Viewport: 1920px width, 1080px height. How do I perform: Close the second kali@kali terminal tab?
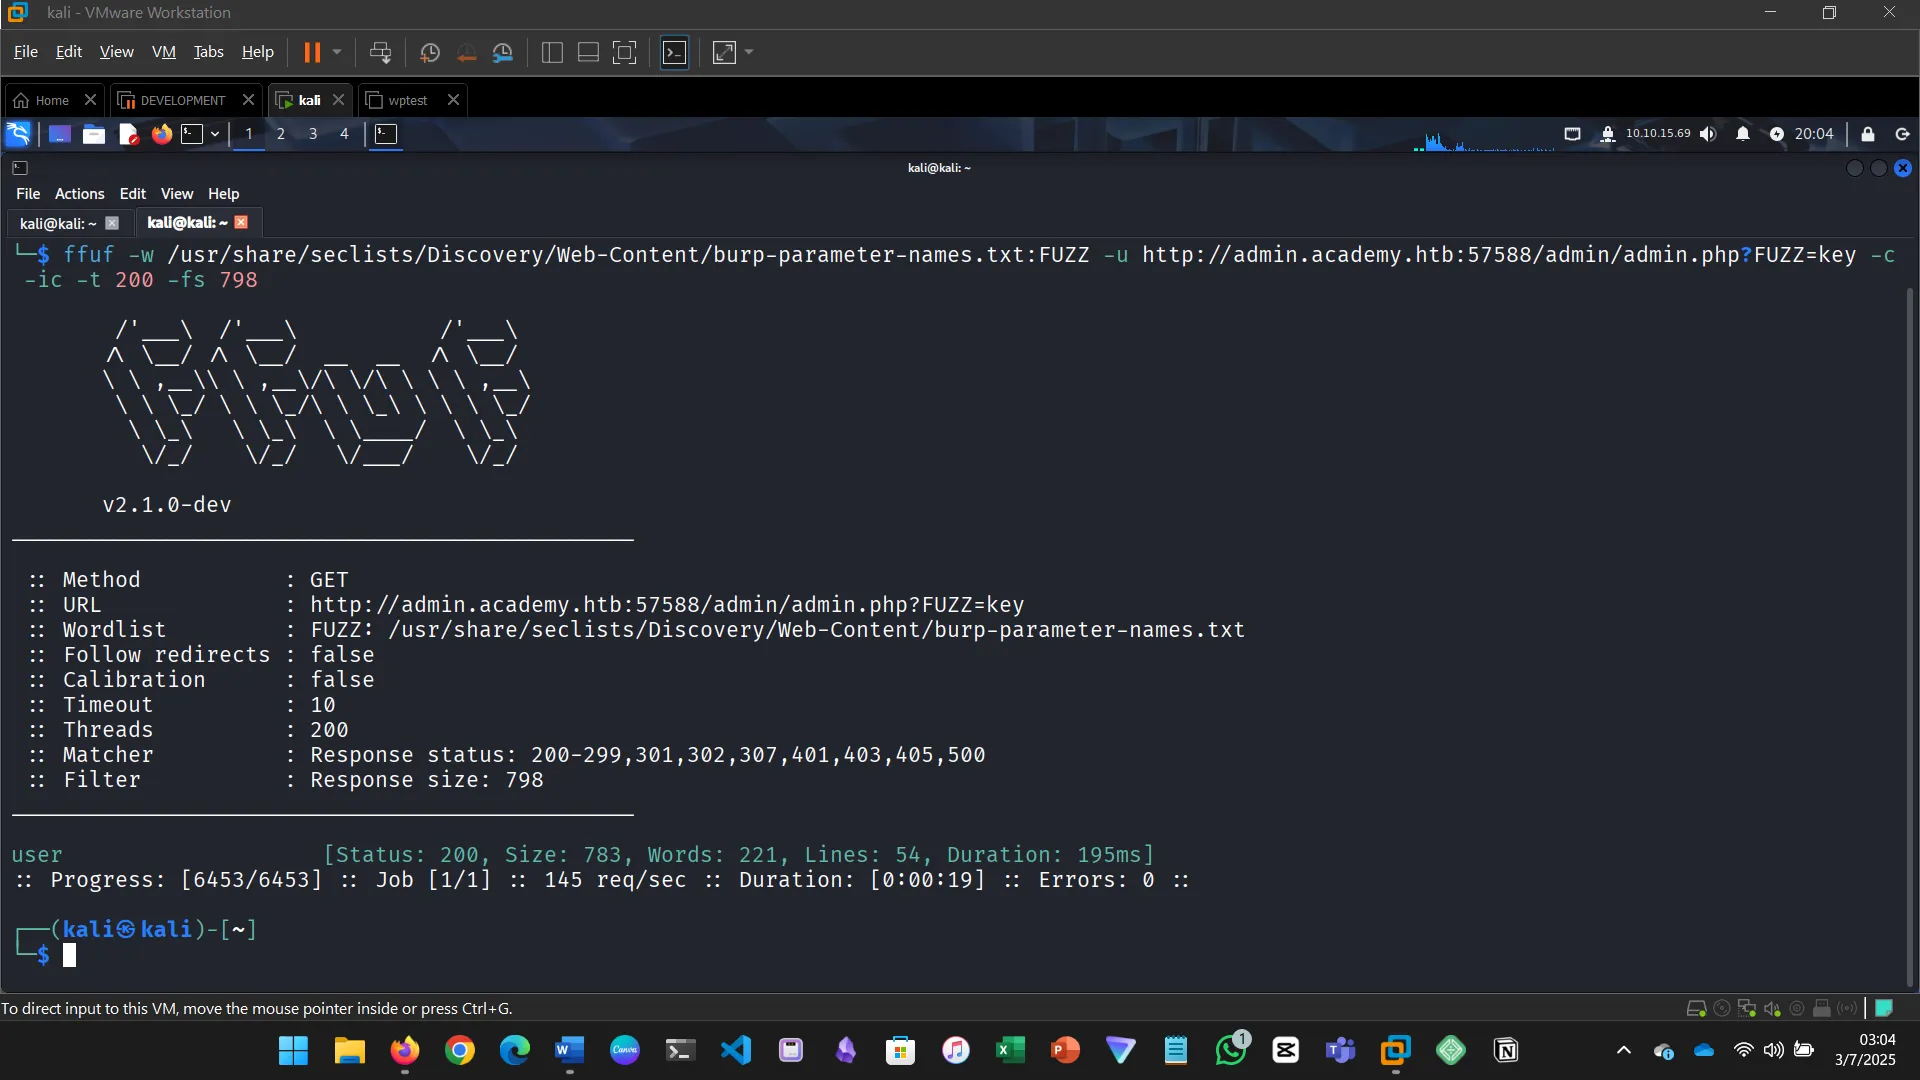click(x=242, y=222)
